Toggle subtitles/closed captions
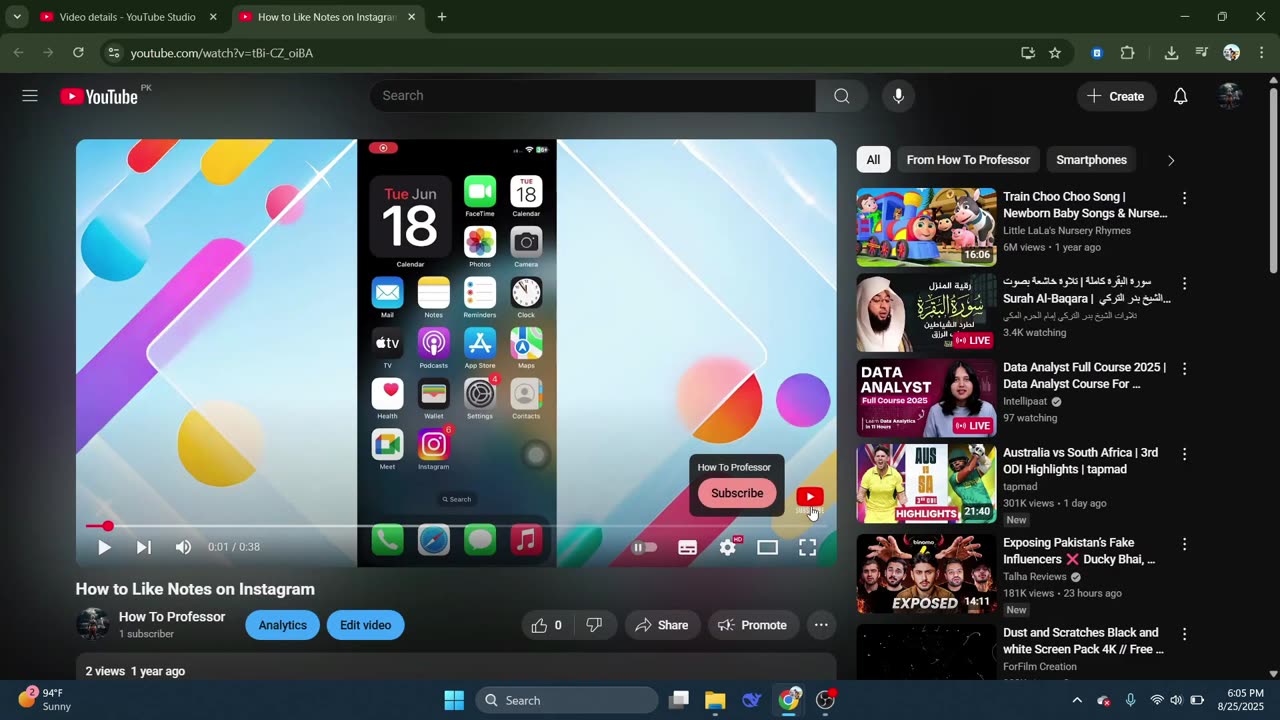This screenshot has height=720, width=1280. pos(688,547)
